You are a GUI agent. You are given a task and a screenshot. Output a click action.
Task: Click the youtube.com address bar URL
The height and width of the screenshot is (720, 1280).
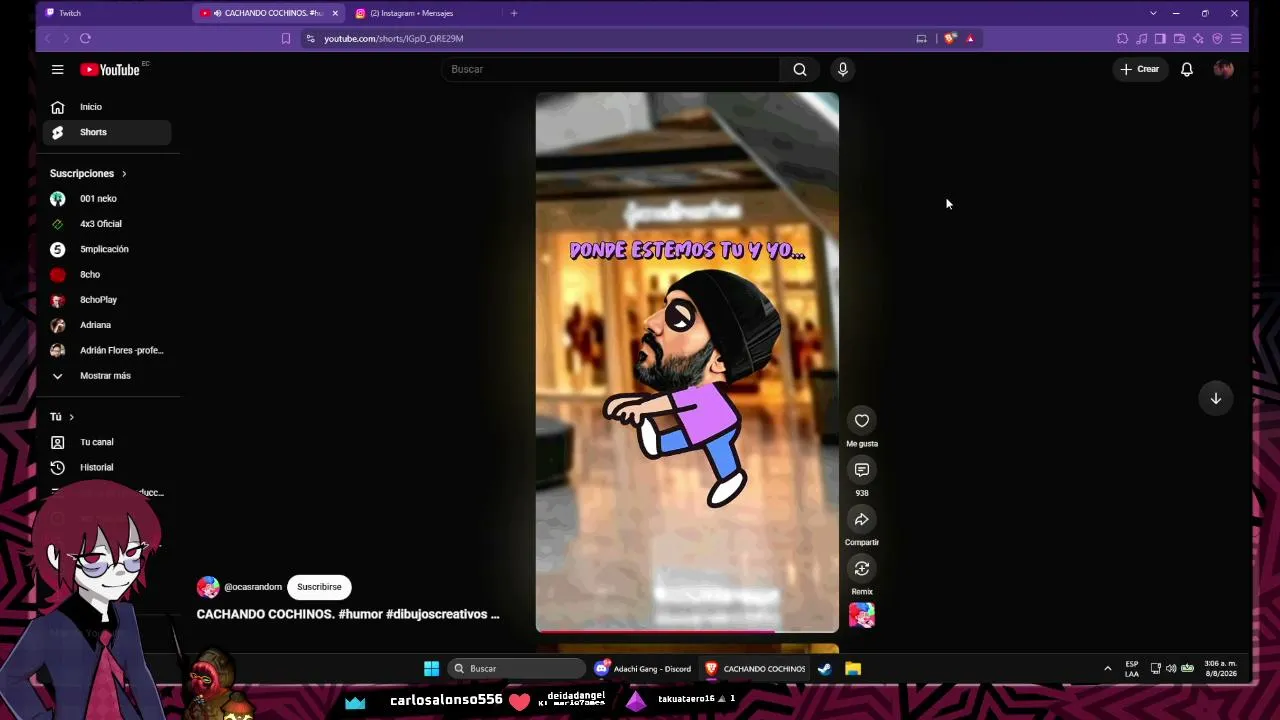coord(394,38)
